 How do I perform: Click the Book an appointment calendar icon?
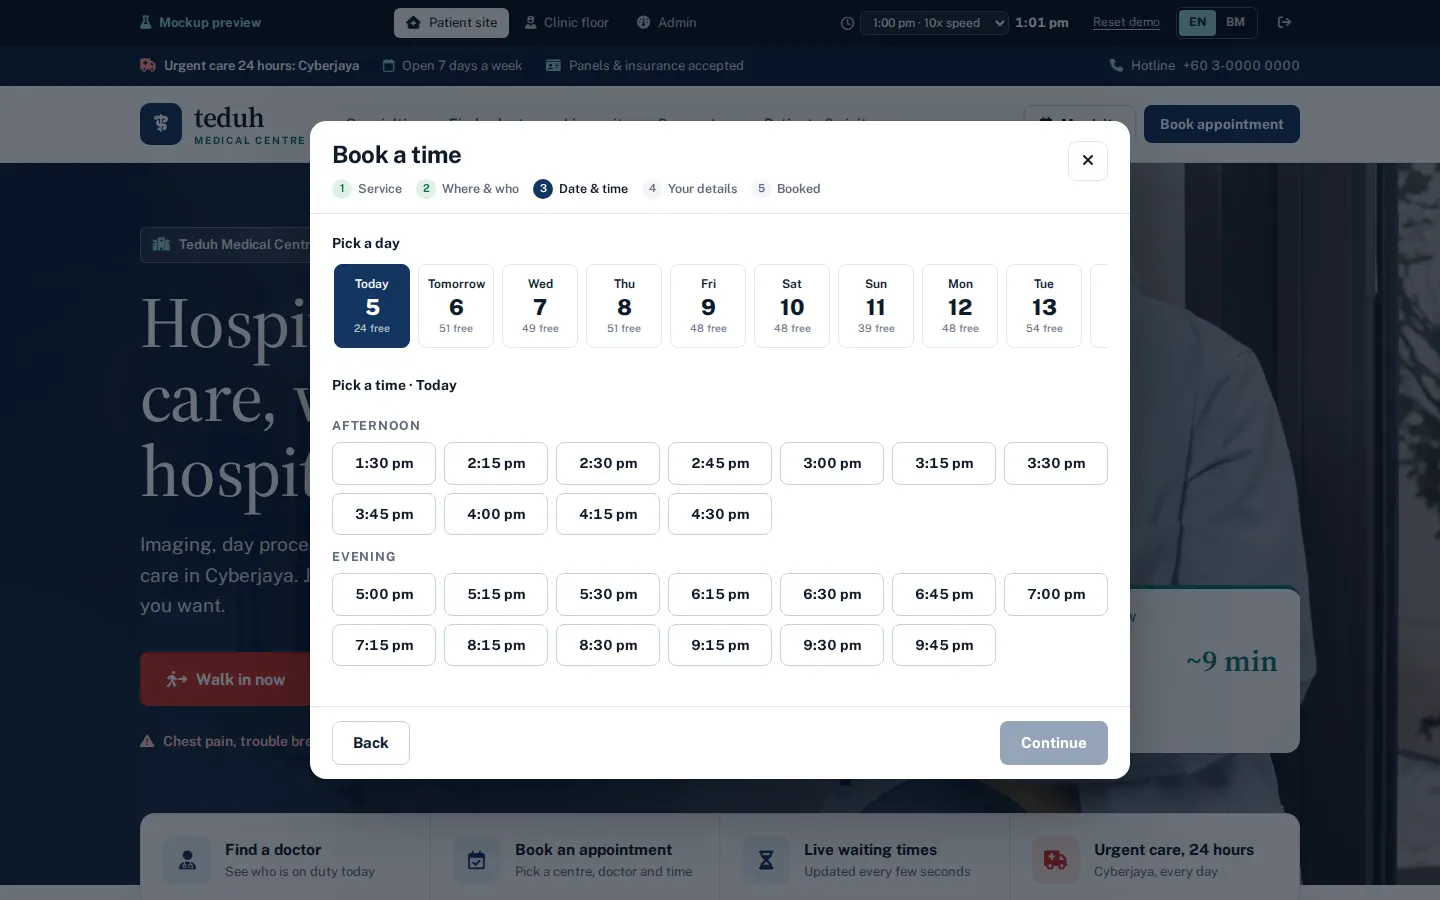477,860
